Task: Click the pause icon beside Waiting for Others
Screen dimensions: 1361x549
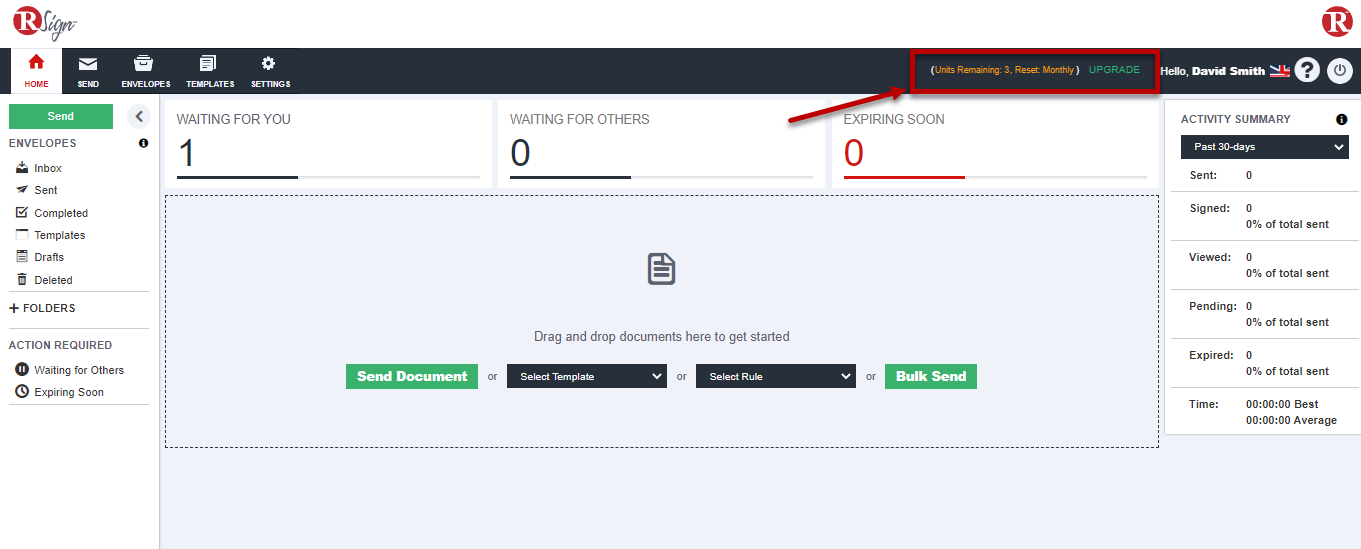Action: coord(22,369)
